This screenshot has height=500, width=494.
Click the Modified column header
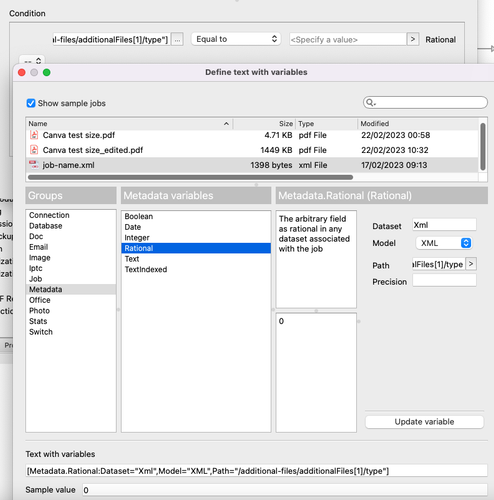pos(418,124)
